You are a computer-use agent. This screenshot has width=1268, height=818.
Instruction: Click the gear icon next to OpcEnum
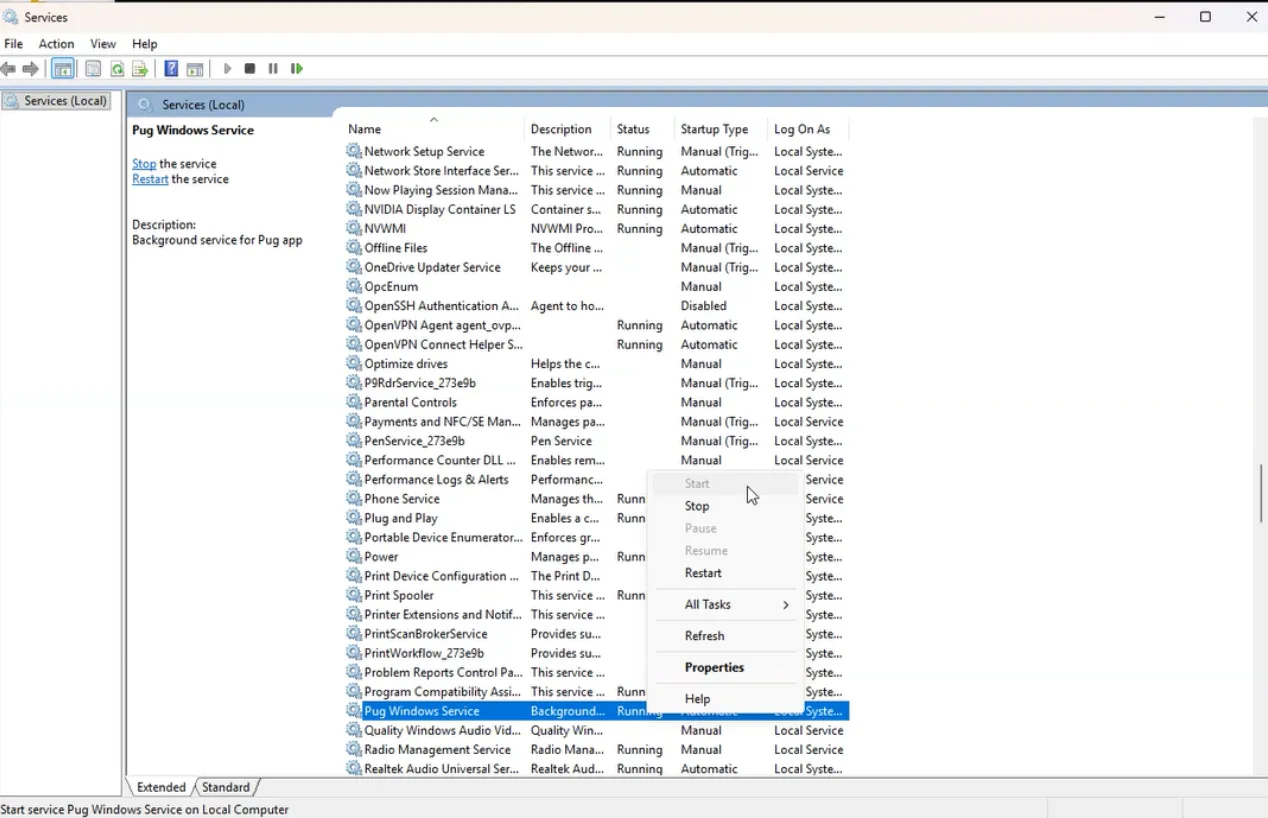tap(354, 286)
